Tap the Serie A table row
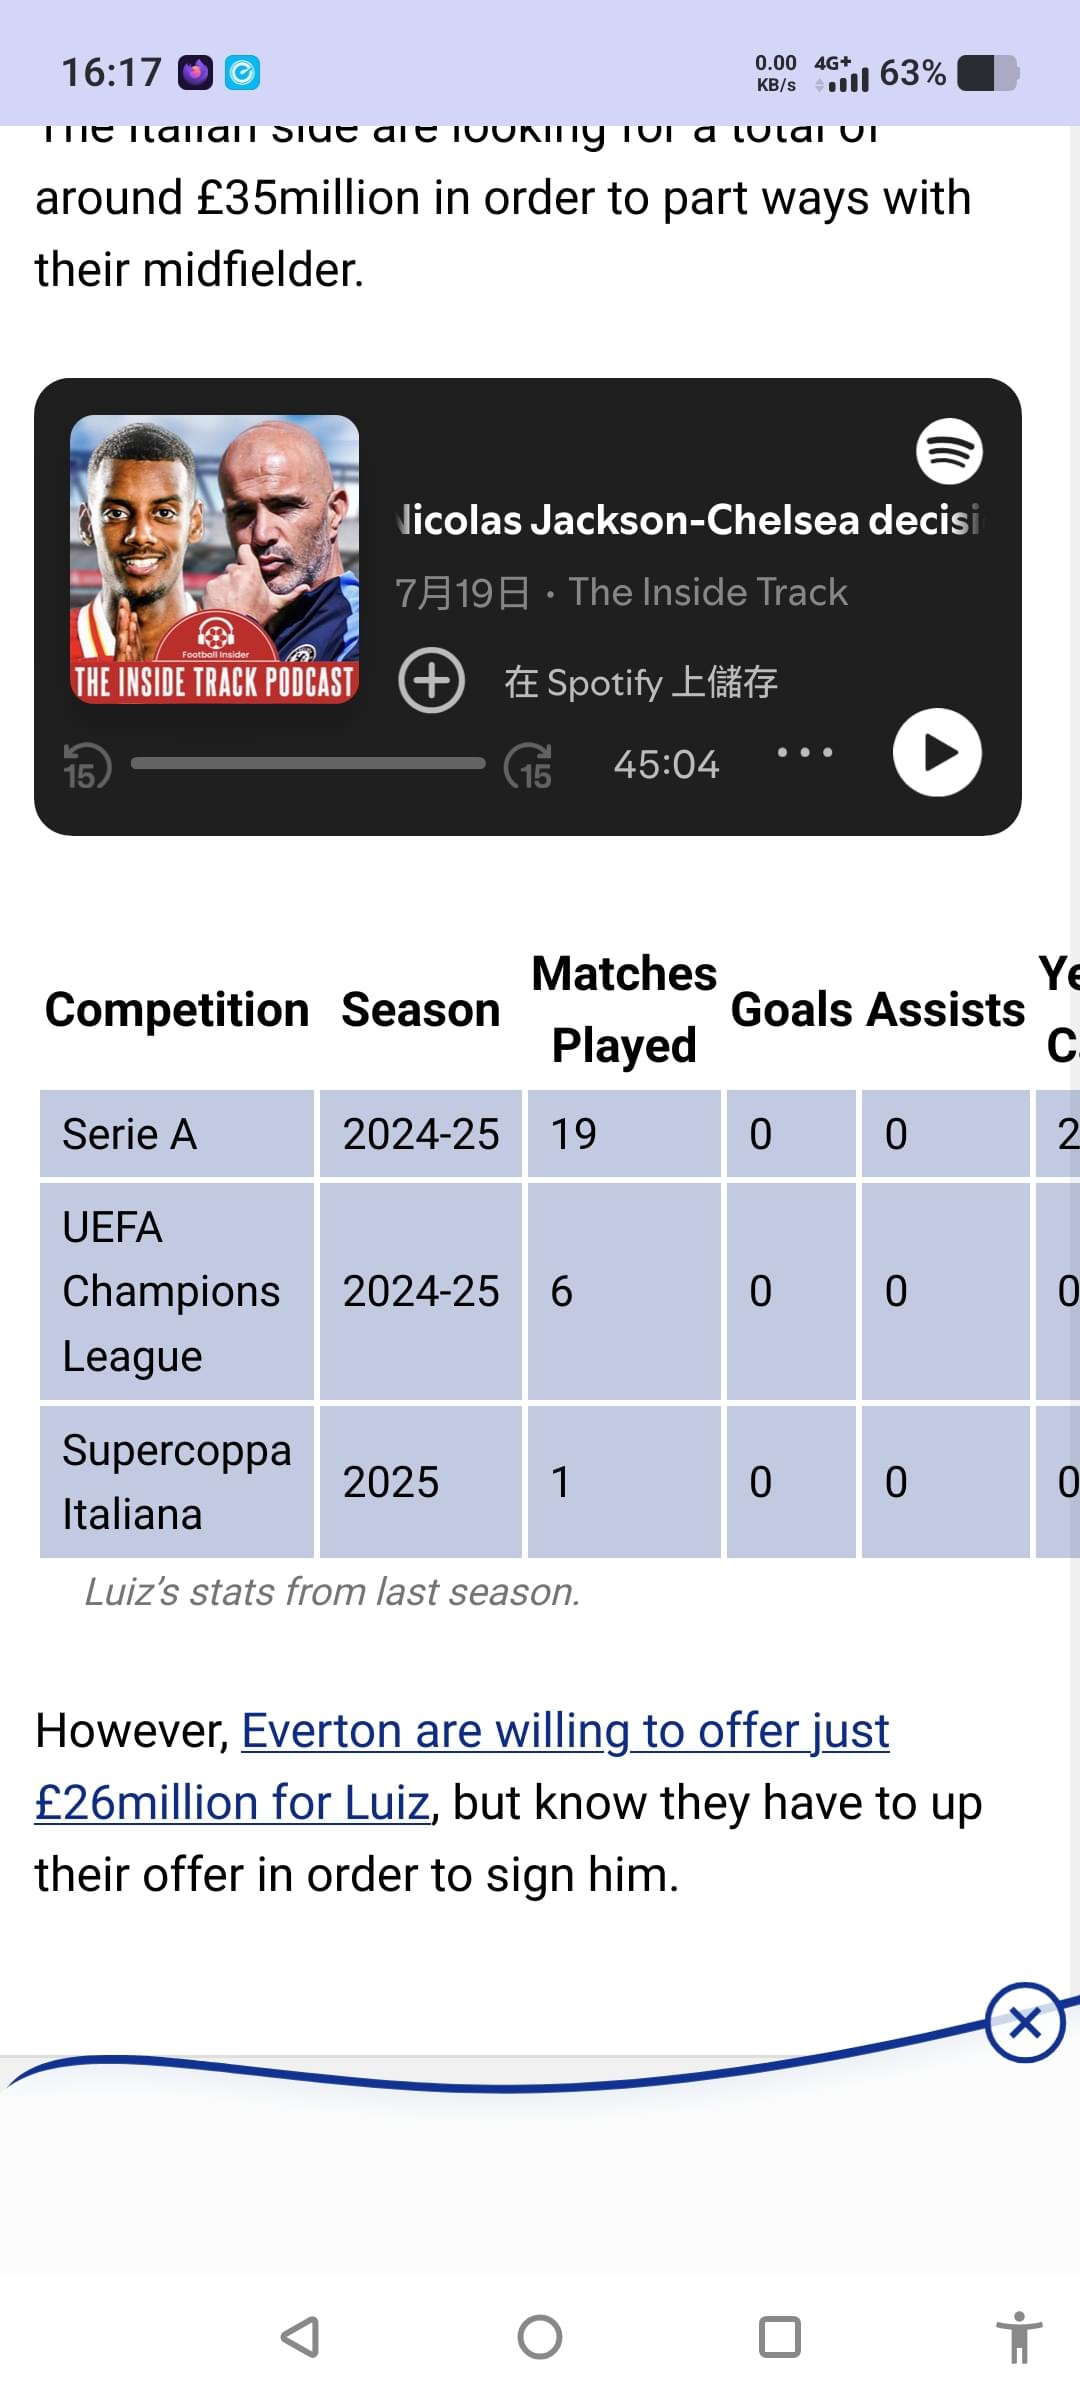 click(559, 1134)
